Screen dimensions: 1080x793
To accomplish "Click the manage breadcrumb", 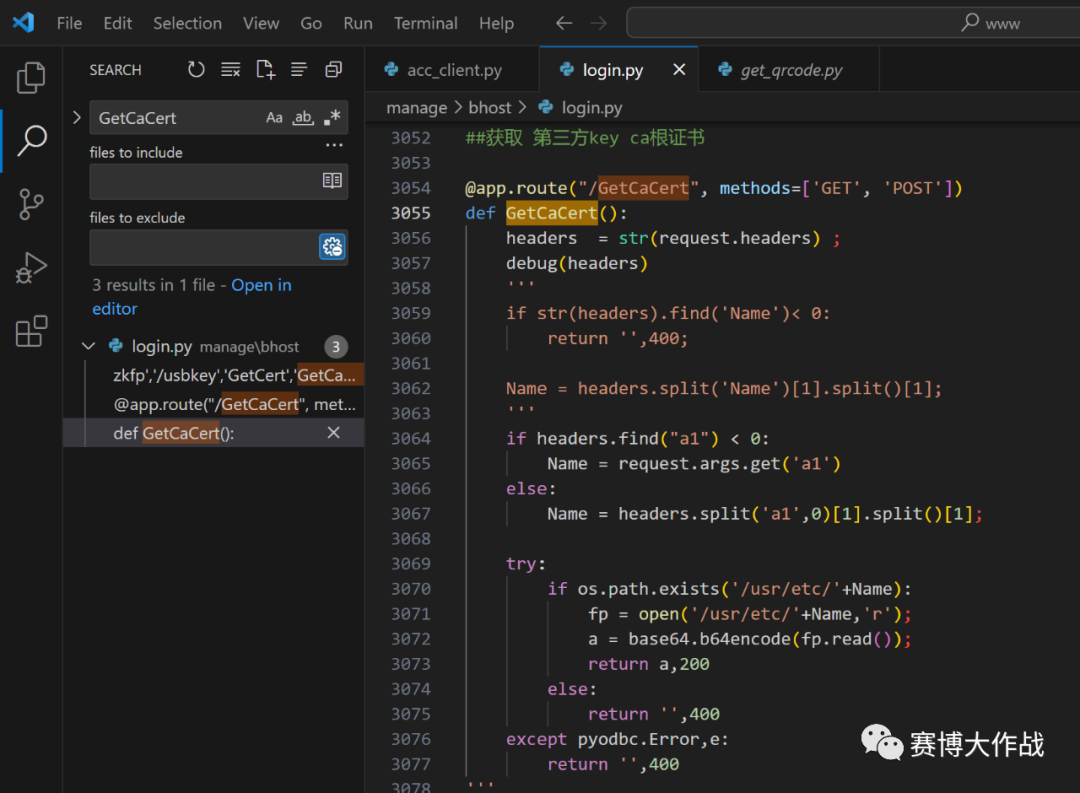I will 417,108.
